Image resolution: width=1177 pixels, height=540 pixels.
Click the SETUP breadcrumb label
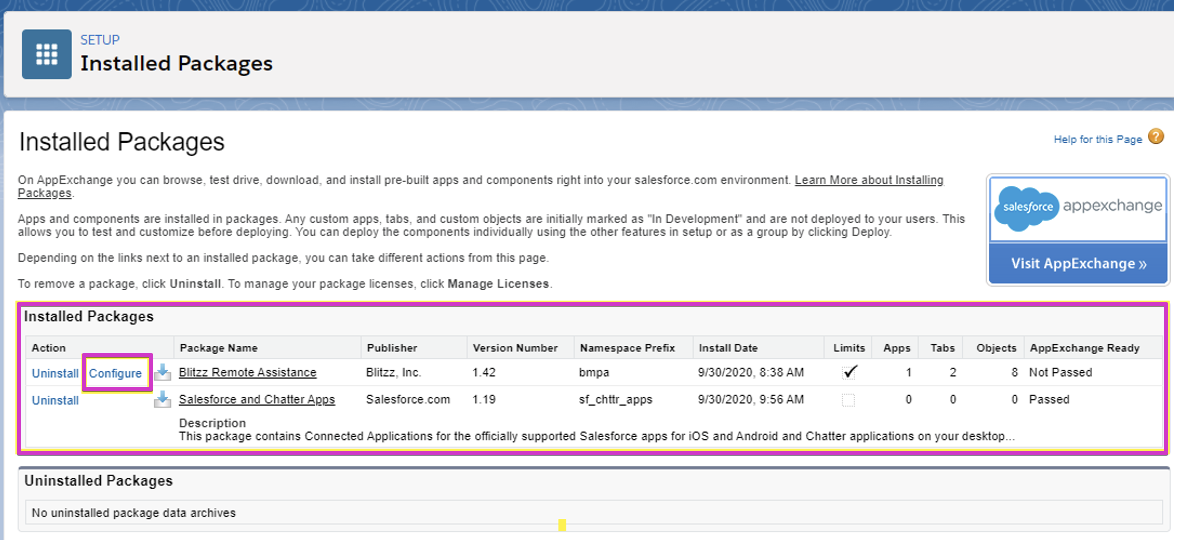[x=100, y=40]
